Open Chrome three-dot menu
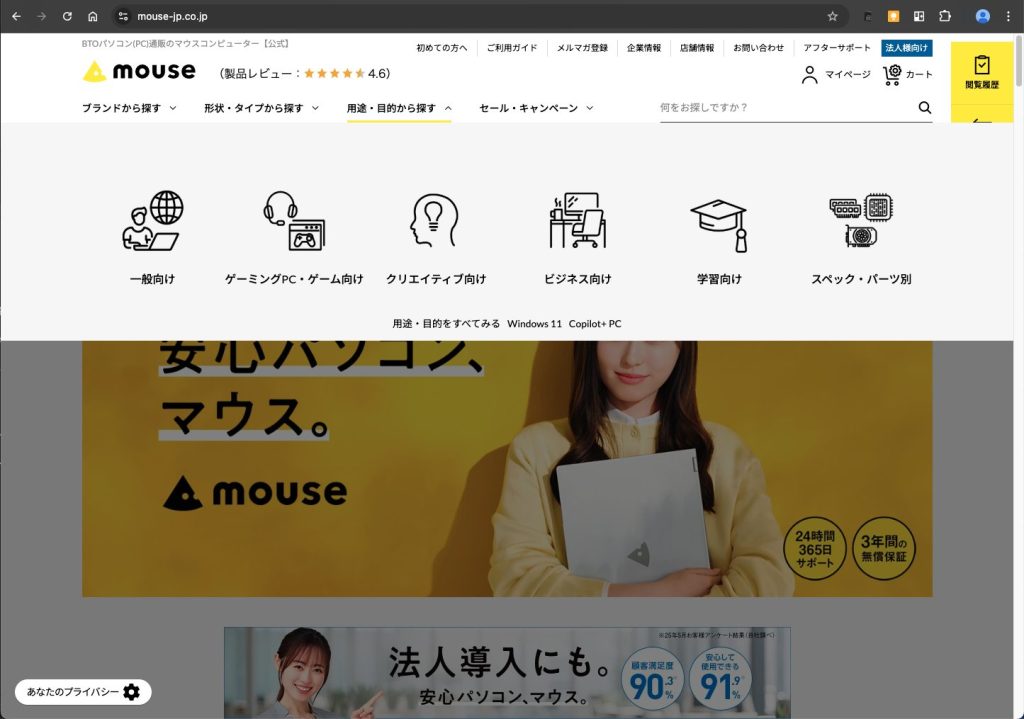 click(1008, 16)
